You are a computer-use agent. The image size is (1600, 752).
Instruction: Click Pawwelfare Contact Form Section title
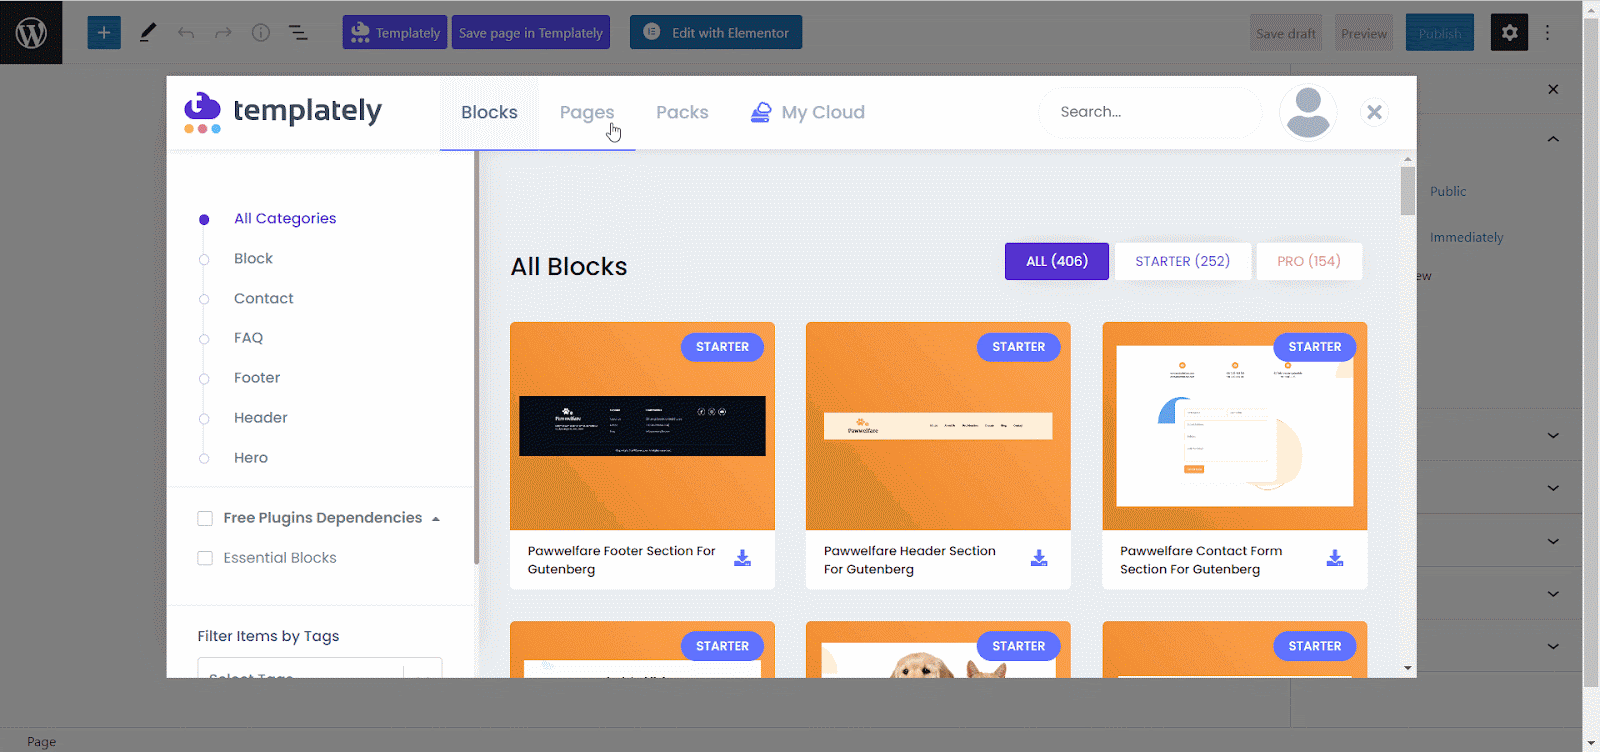pyautogui.click(x=1200, y=560)
